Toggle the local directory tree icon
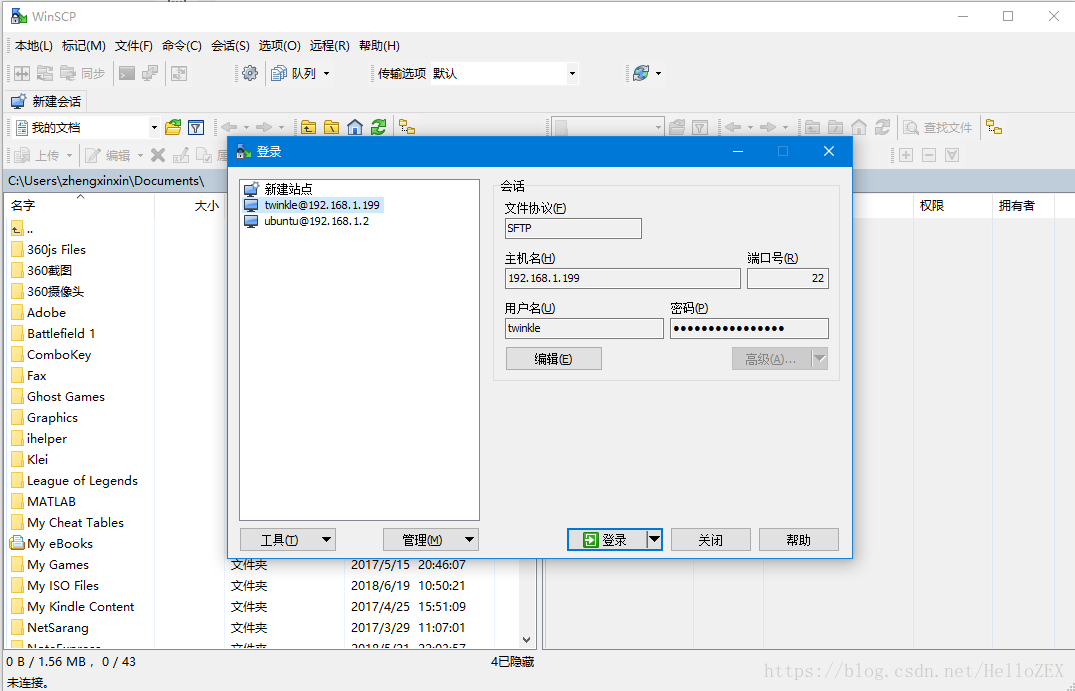 tap(407, 127)
